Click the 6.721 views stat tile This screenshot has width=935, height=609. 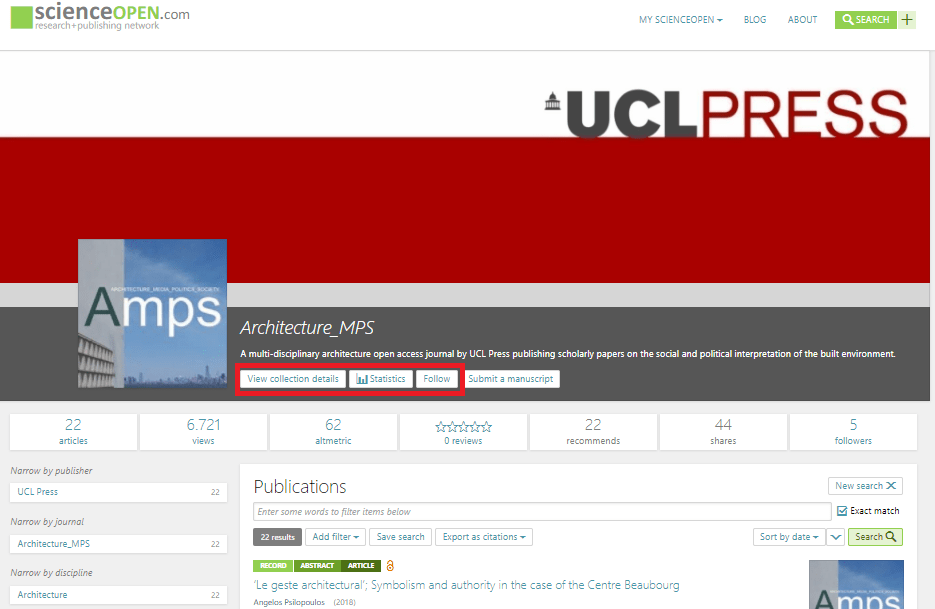point(203,432)
